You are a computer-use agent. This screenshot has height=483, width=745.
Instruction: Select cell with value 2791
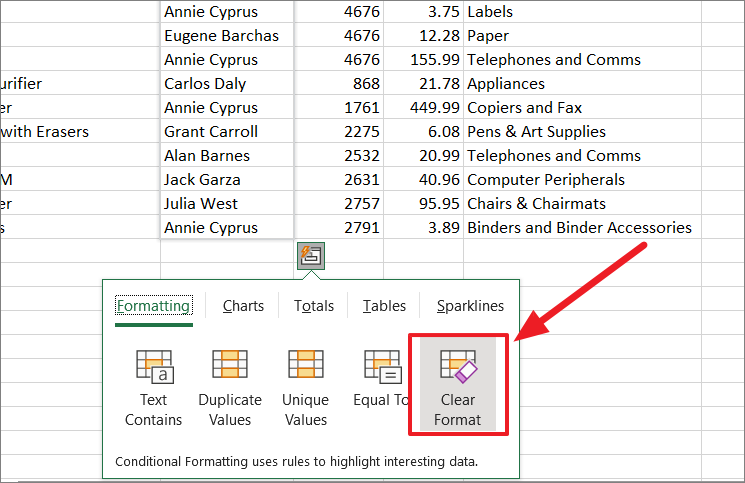(339, 227)
